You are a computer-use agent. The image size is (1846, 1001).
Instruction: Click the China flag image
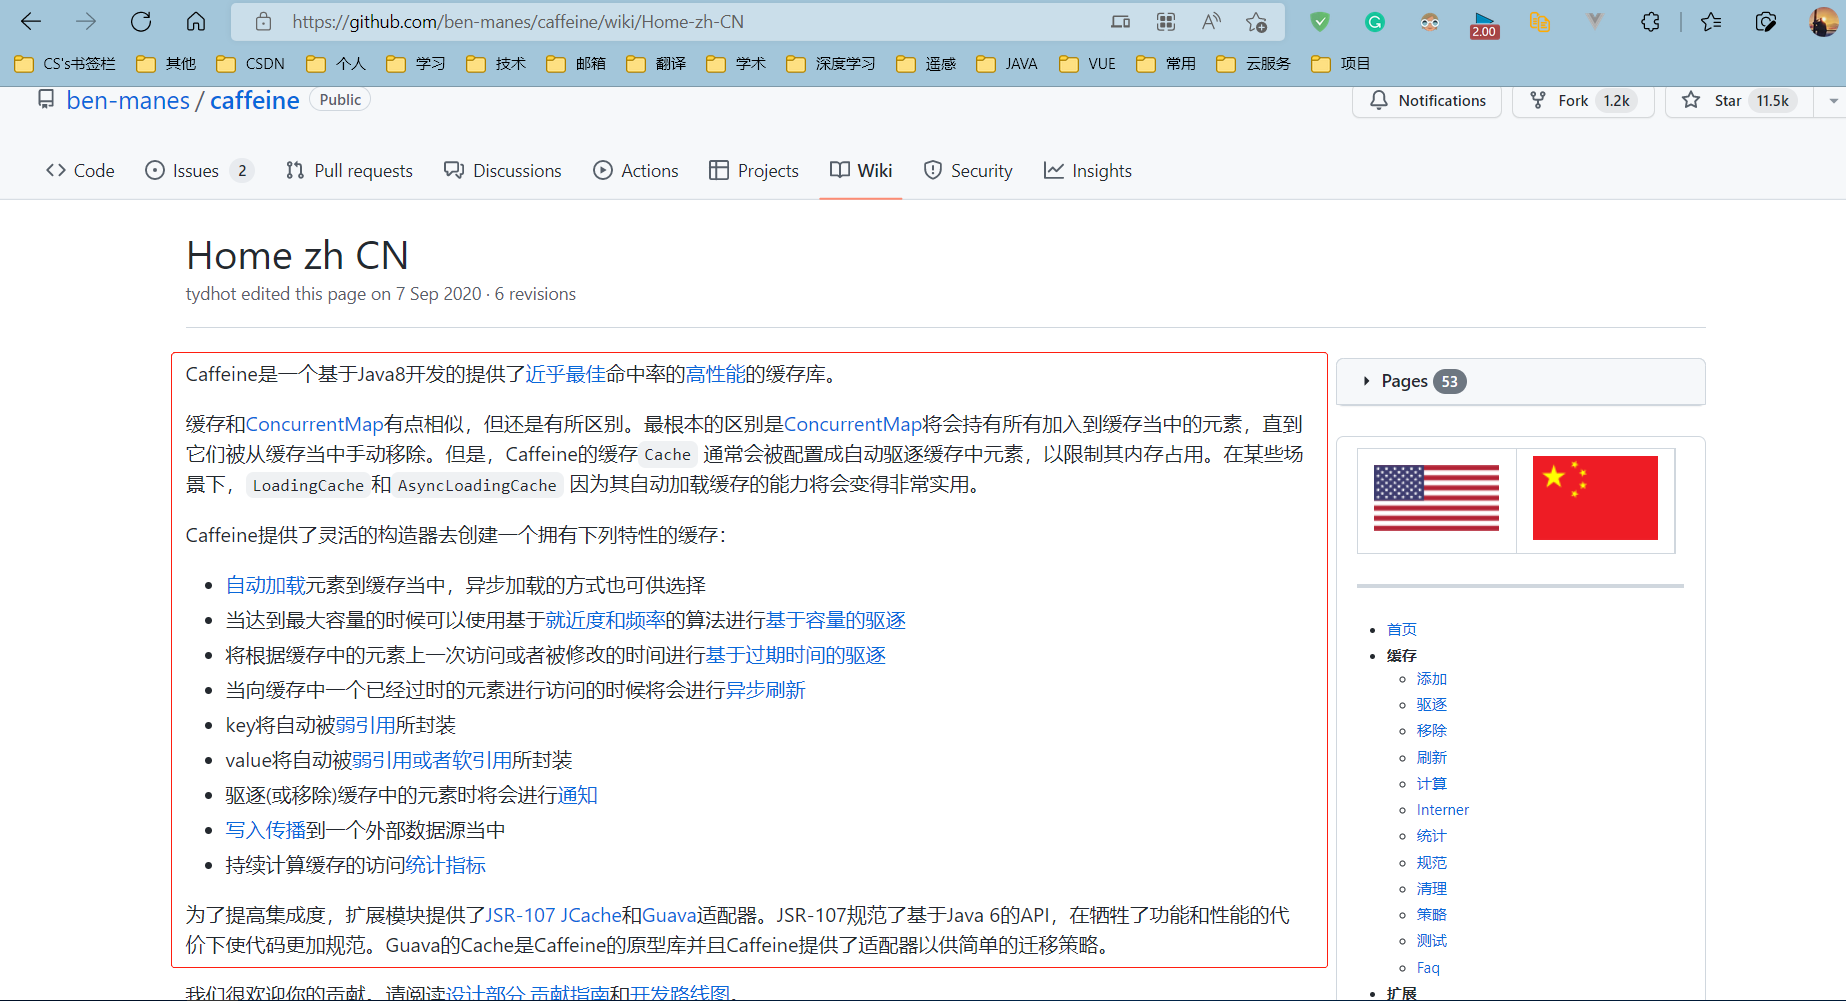coord(1595,498)
